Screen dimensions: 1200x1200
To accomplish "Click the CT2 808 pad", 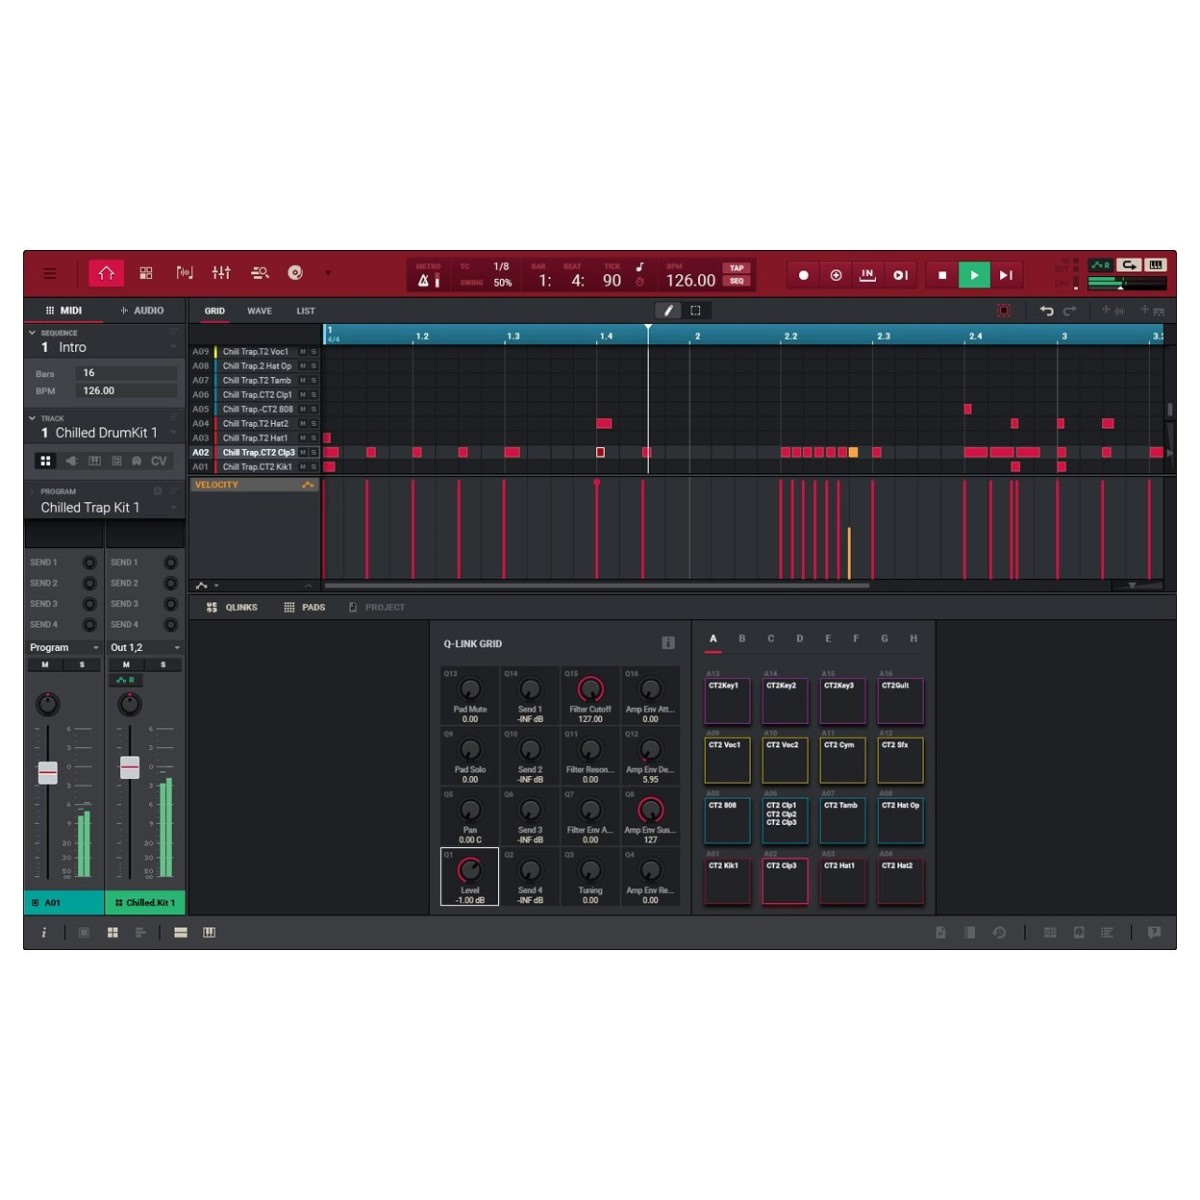I will point(727,820).
